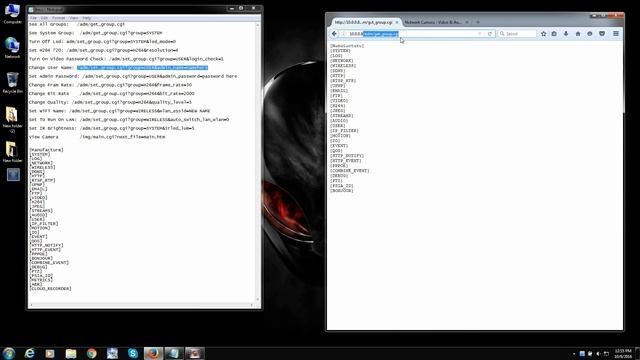640x360 pixels.
Task: Click the 'Set Admin Password' line in Notepad
Action: [133, 76]
